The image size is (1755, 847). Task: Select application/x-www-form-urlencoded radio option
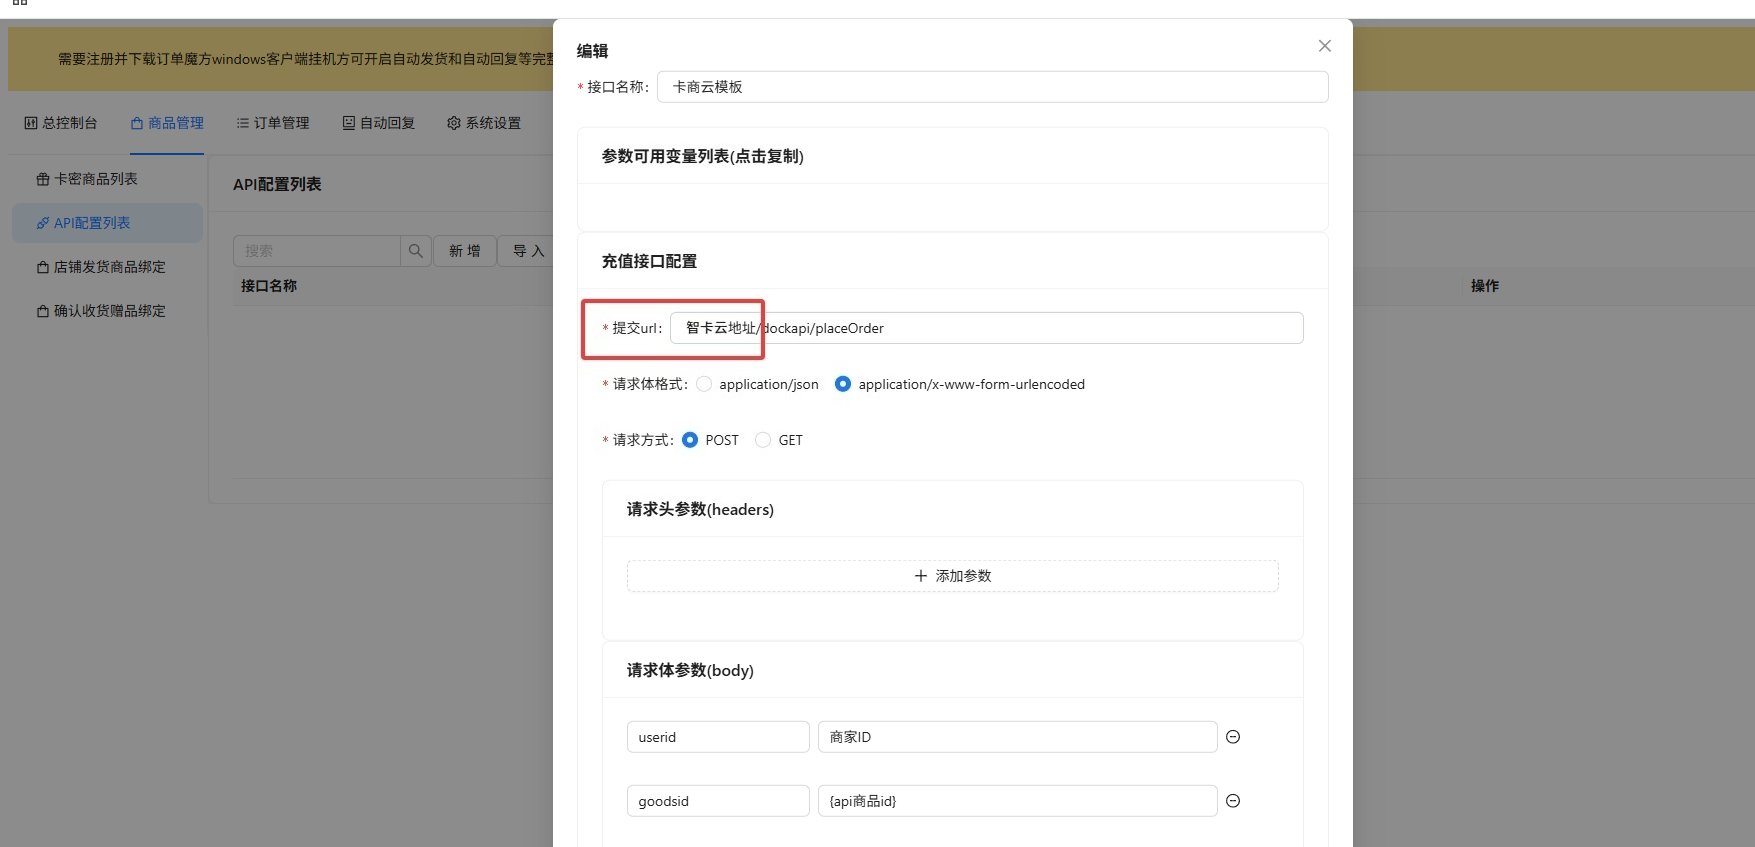point(843,384)
